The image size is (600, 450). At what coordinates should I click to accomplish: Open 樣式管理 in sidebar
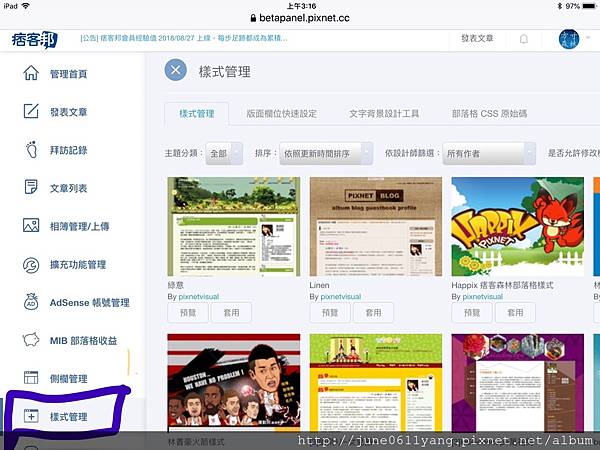coord(68,416)
